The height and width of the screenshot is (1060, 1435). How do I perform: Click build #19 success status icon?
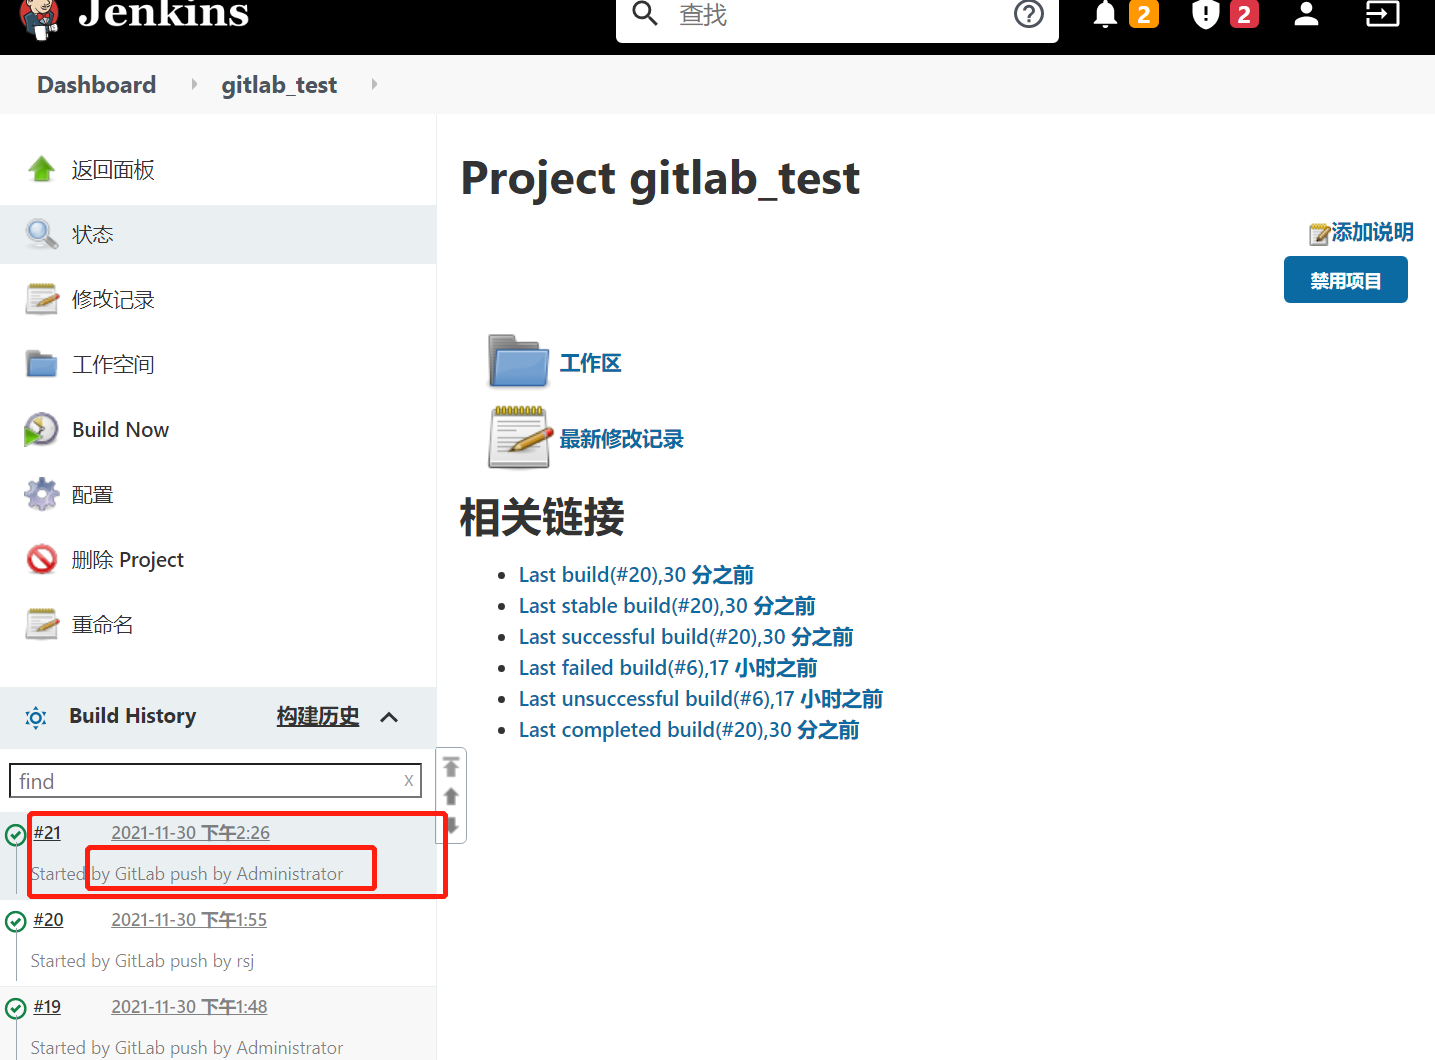click(x=16, y=1009)
